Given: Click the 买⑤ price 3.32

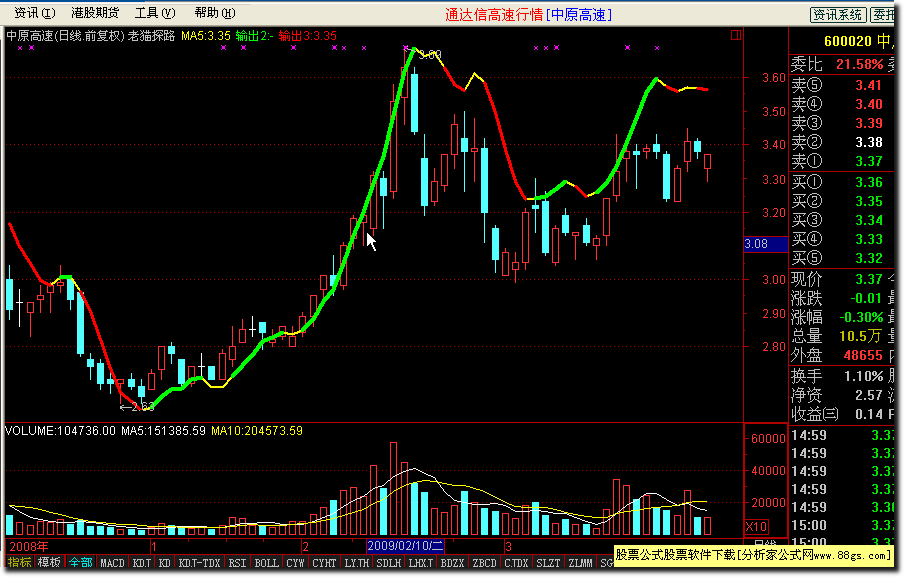Looking at the screenshot, I should coord(868,258).
